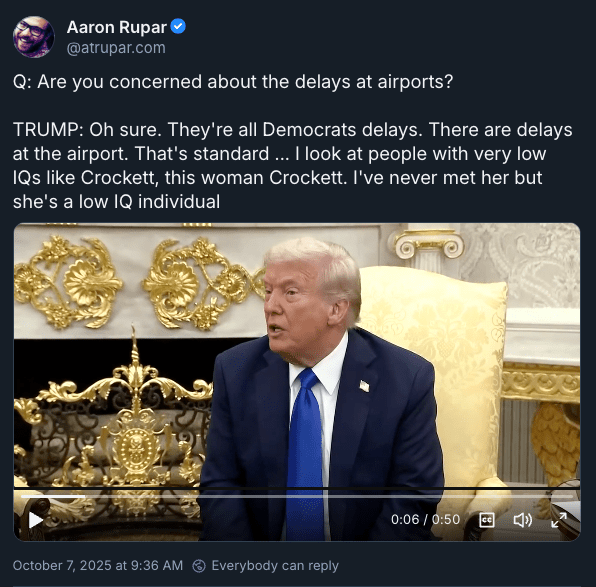Screen dimensions: 596x587
Task: Click the 0:06 / 0:50 time display
Action: click(x=425, y=519)
